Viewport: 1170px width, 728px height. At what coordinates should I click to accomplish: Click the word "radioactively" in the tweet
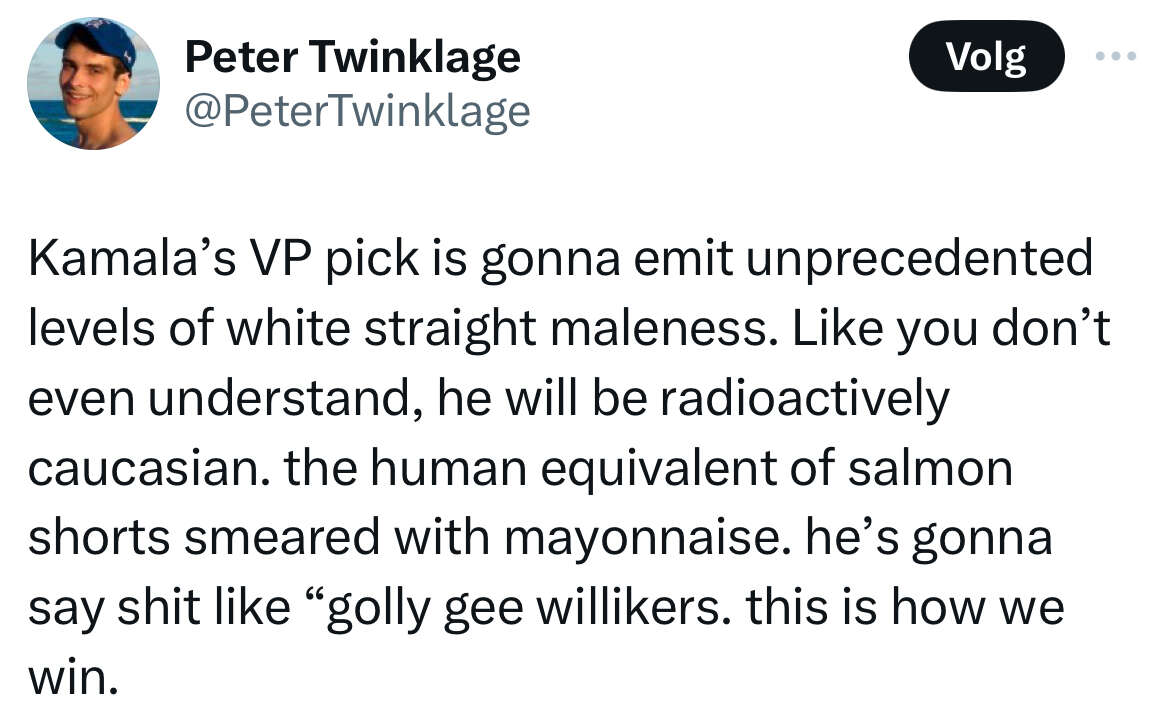[804, 399]
